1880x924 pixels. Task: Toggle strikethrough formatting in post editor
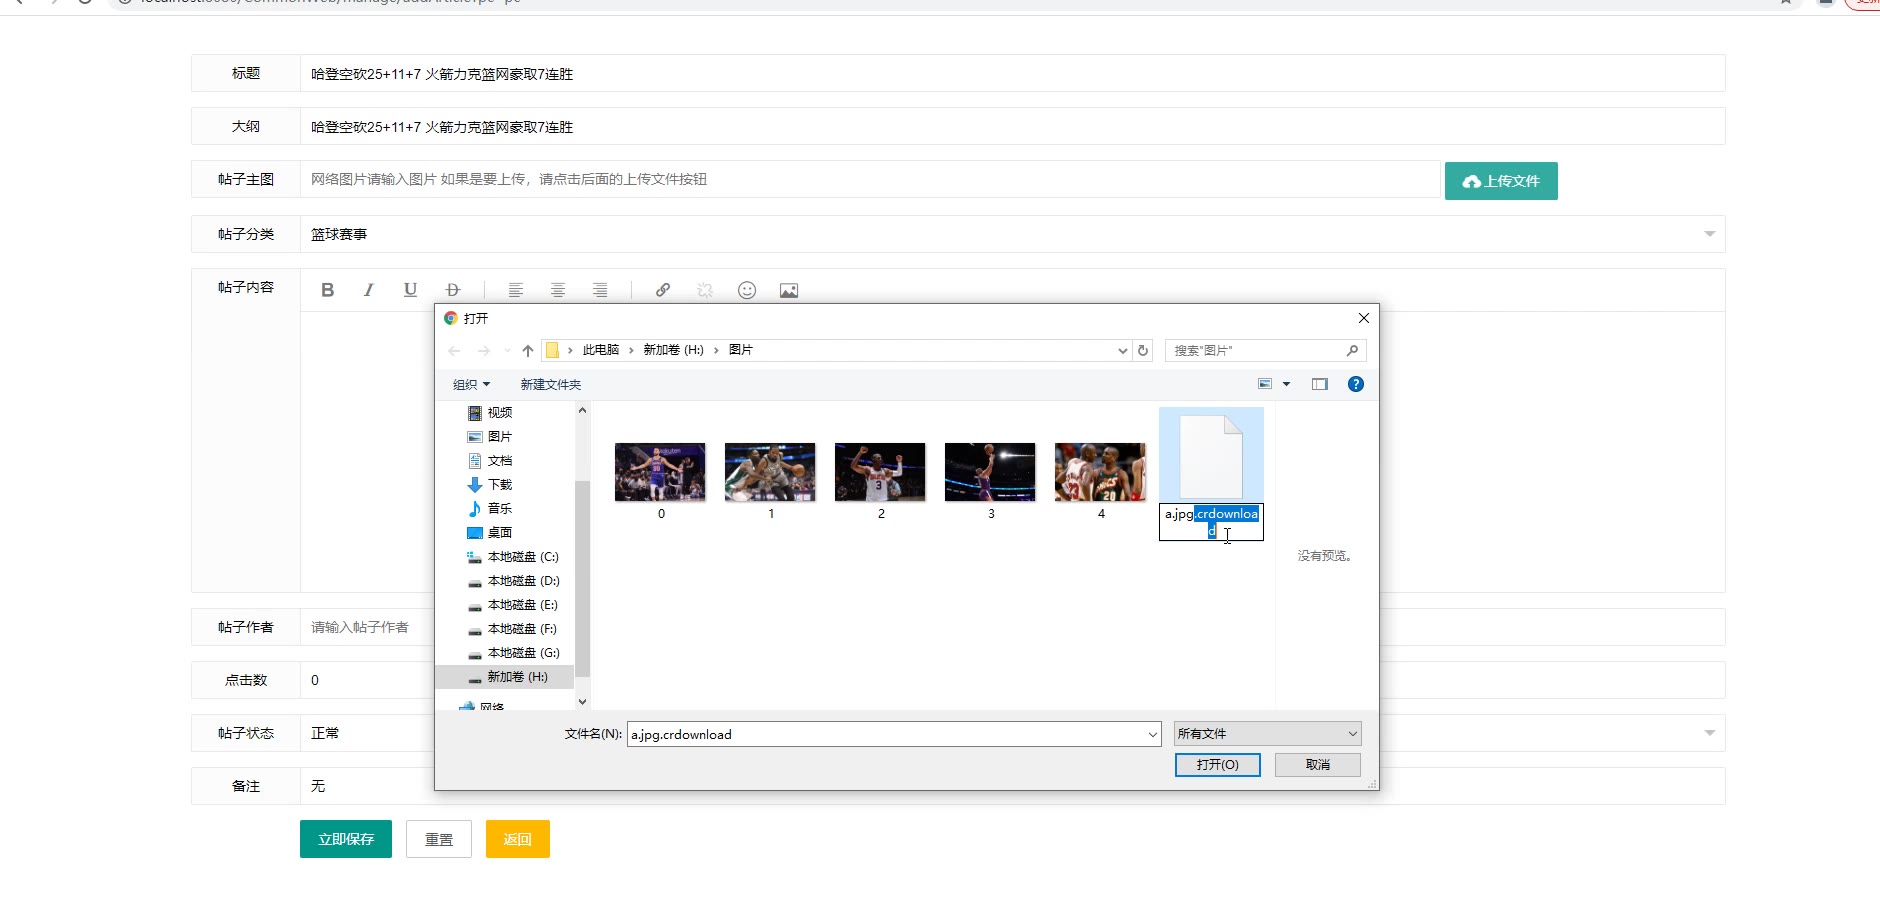(452, 290)
